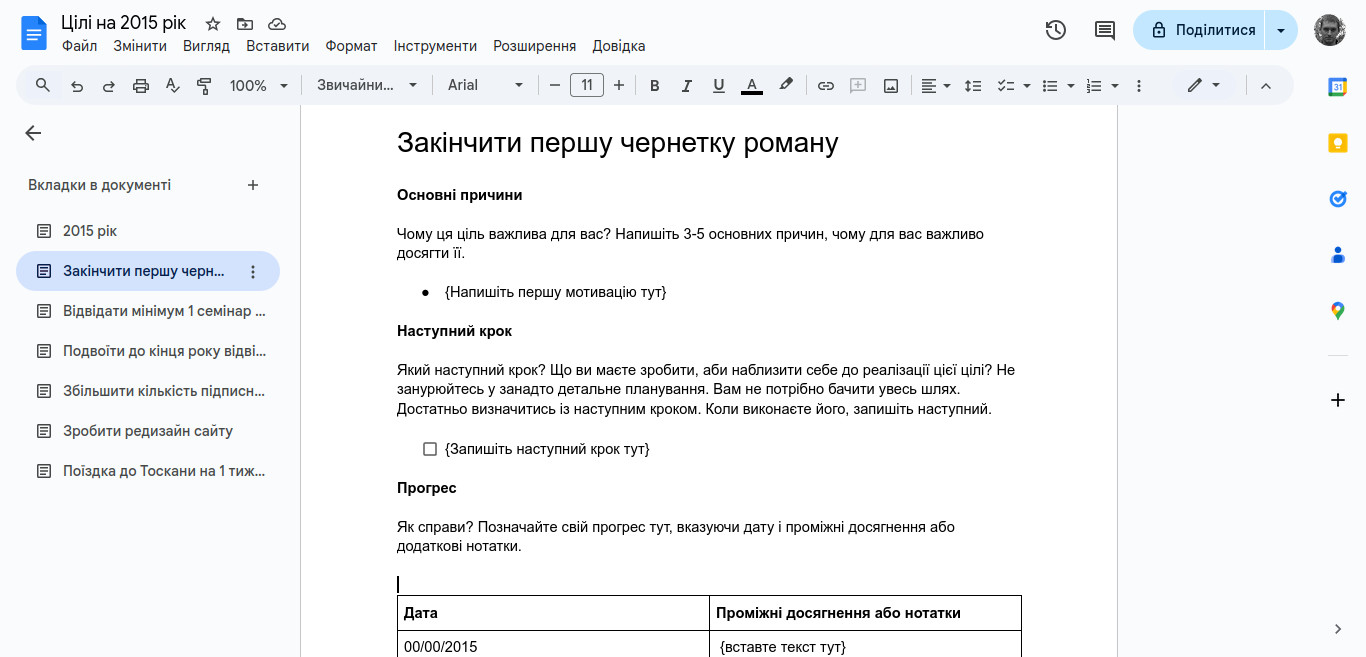Open options for Закінчити першу чернетку tab

pos(253,271)
